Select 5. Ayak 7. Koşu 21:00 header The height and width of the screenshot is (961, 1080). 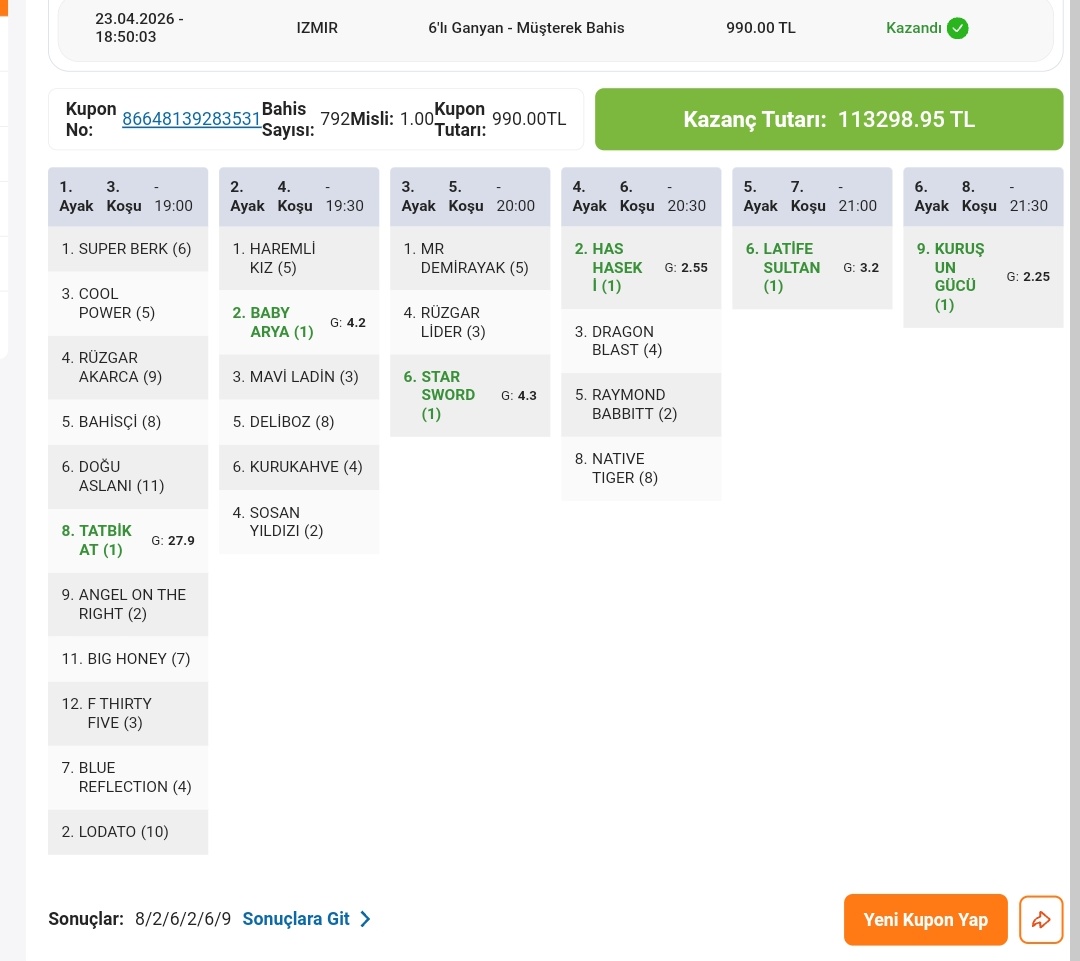(812, 196)
